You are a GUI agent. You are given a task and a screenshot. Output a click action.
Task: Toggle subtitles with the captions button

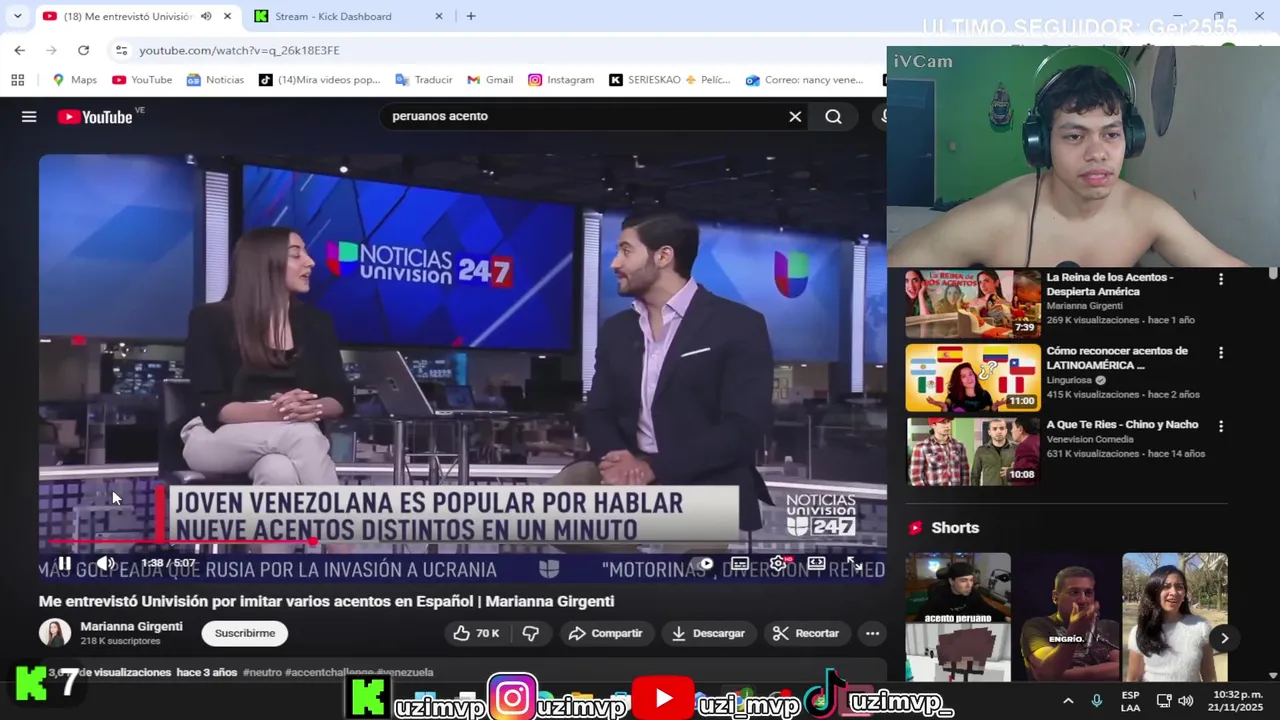coord(740,564)
